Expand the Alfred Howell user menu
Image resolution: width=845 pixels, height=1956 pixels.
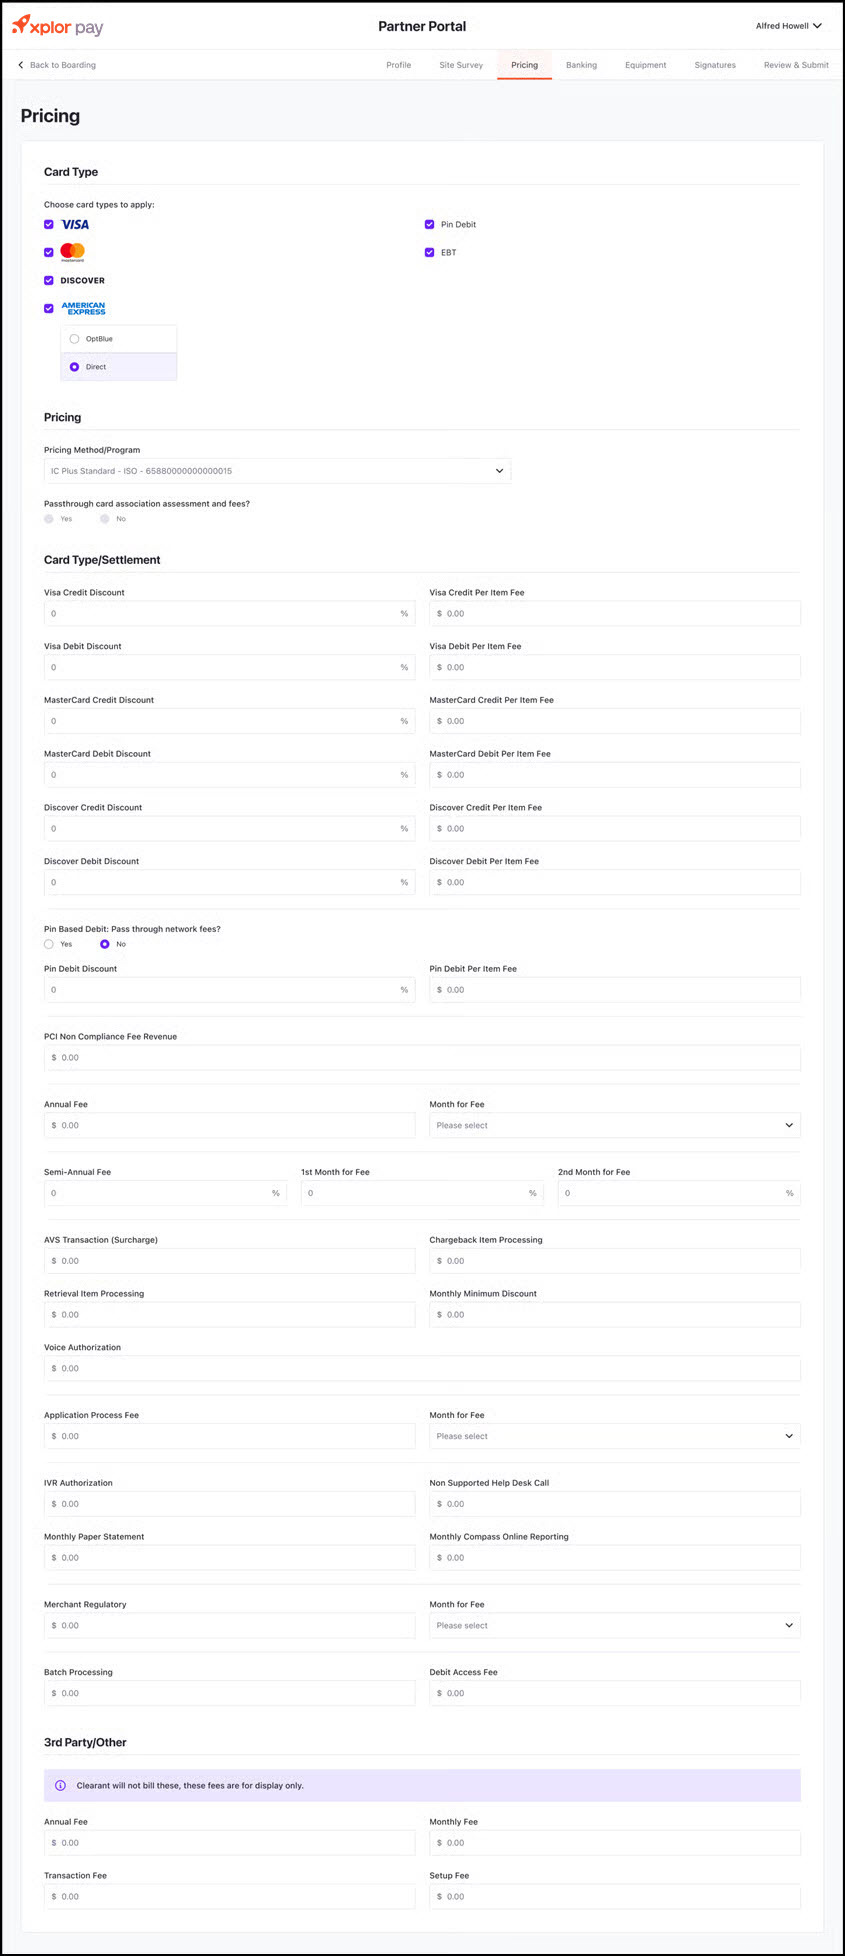point(788,26)
